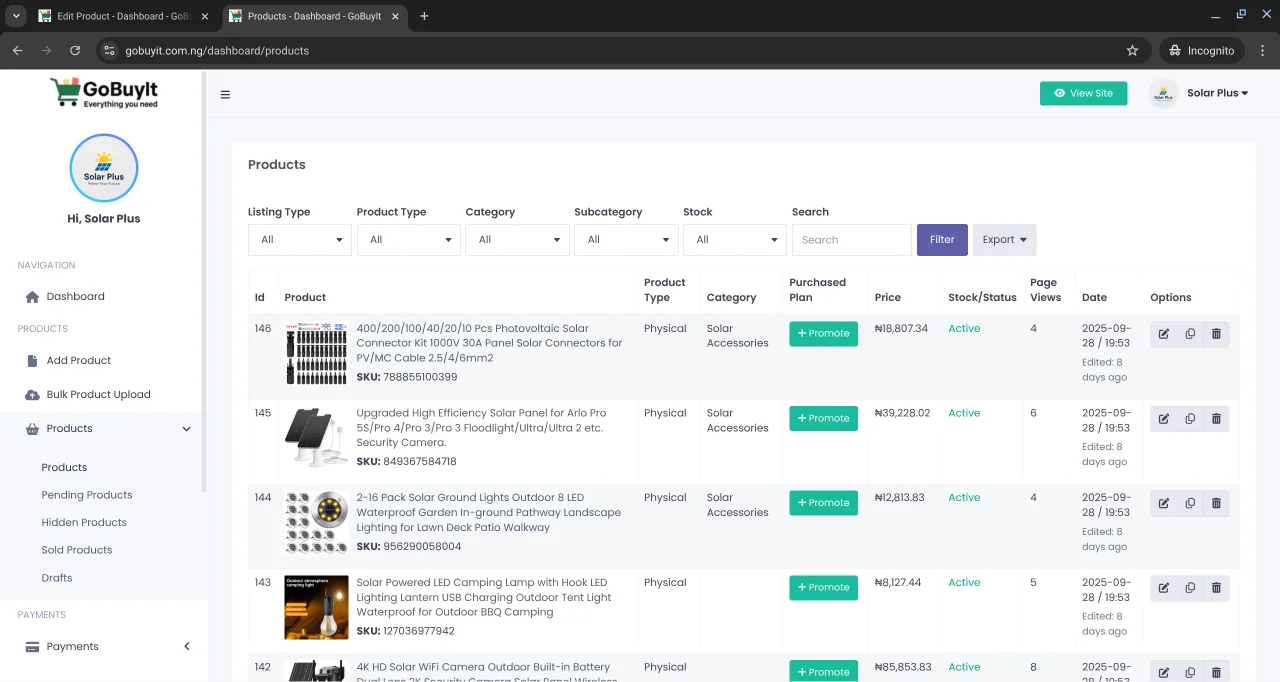Click the Filter button
The height and width of the screenshot is (682, 1280).
942,240
